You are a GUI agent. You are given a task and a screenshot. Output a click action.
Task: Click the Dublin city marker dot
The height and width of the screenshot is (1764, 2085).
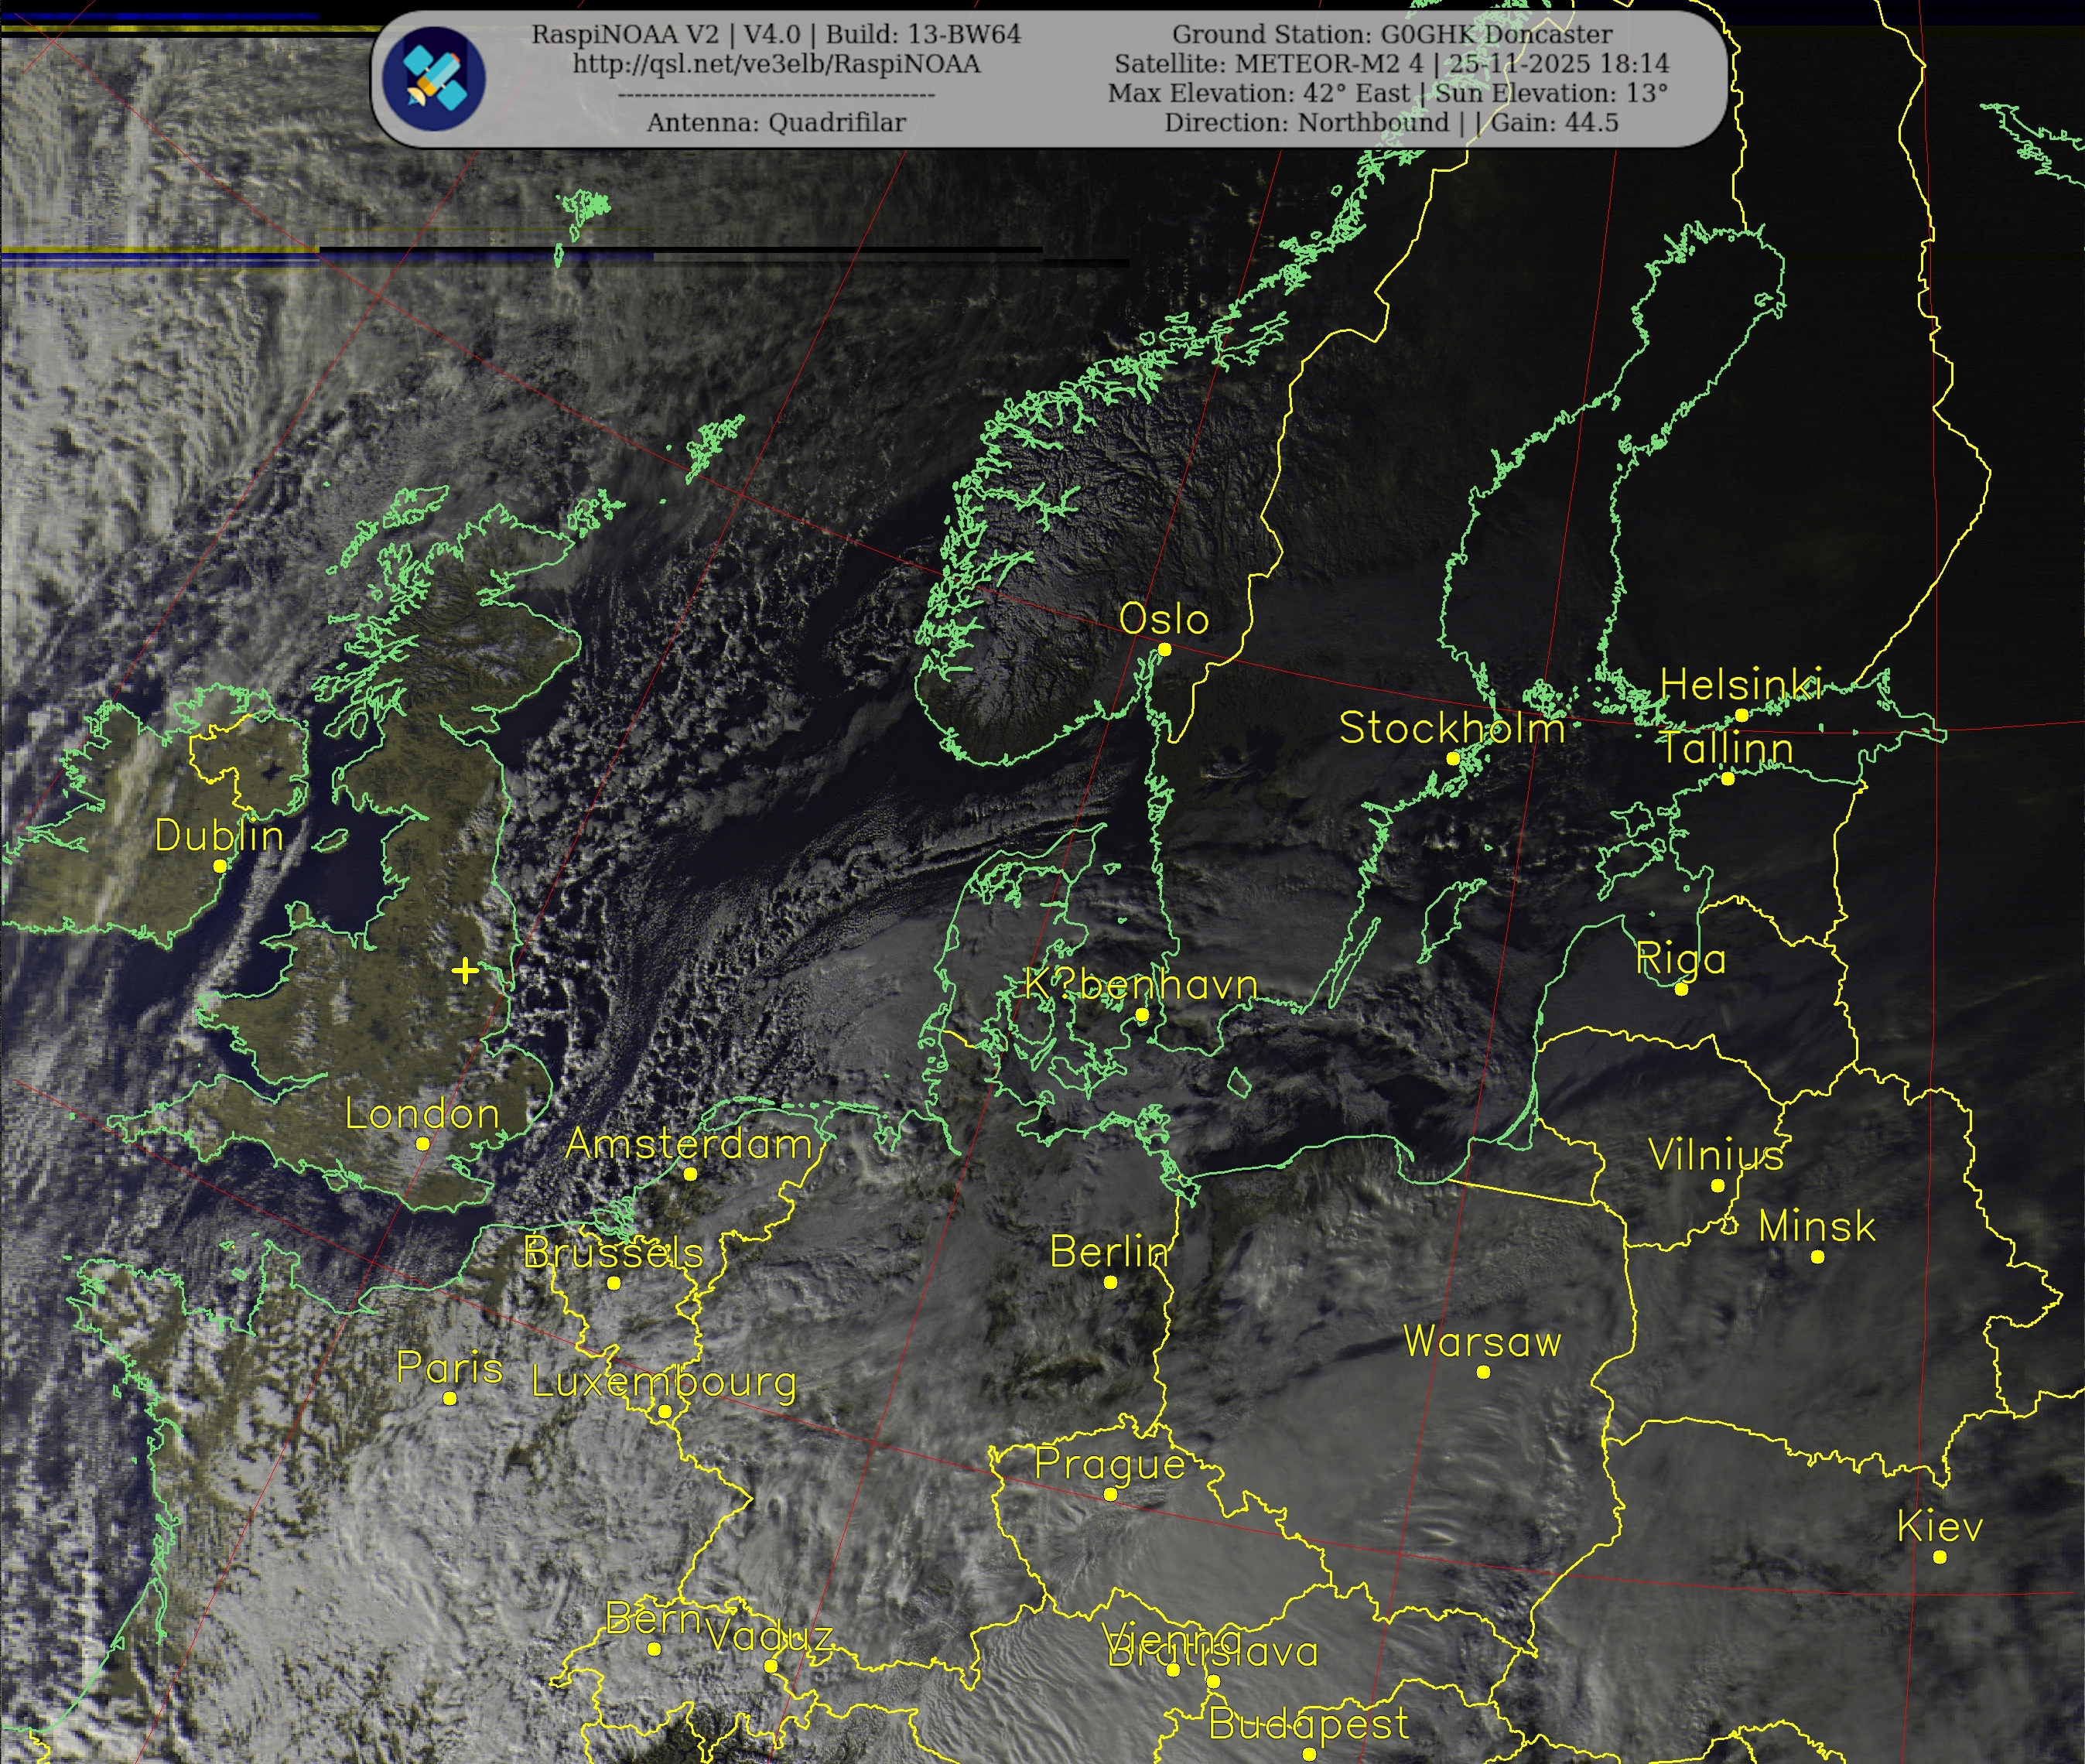220,866
